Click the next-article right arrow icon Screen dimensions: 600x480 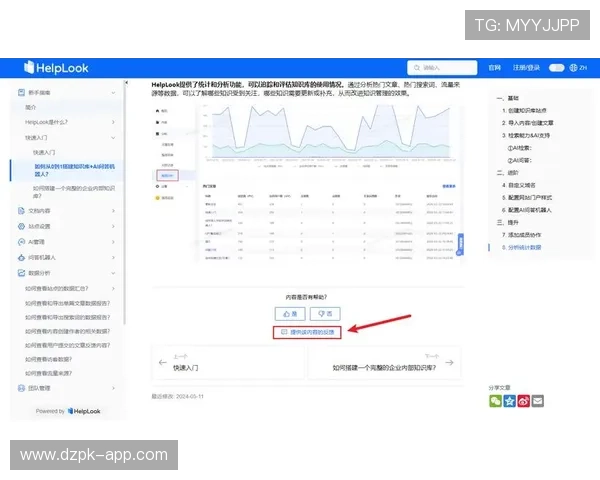click(450, 362)
